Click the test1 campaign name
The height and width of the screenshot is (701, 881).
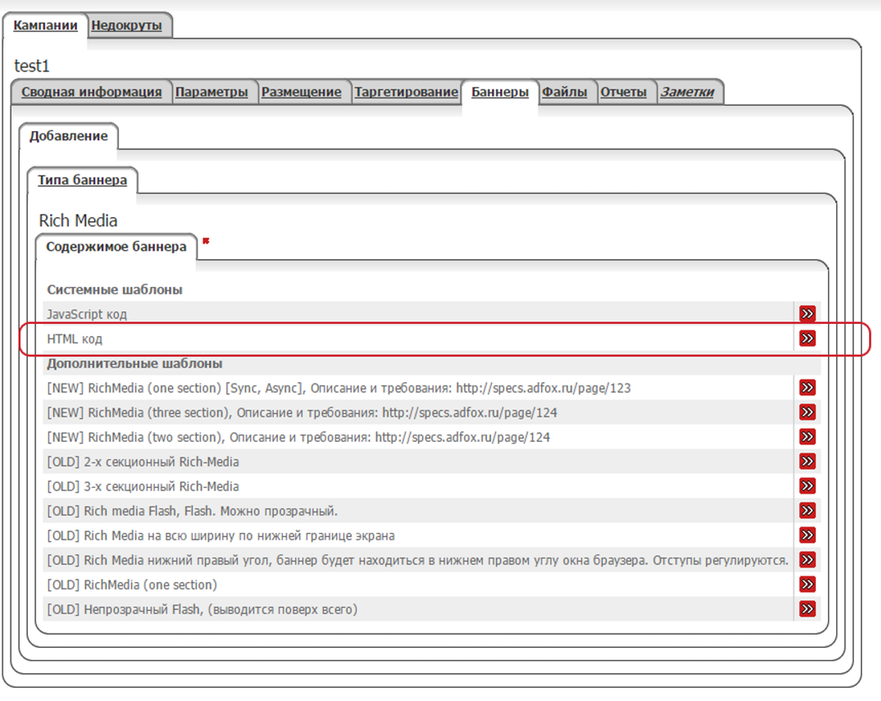(32, 66)
